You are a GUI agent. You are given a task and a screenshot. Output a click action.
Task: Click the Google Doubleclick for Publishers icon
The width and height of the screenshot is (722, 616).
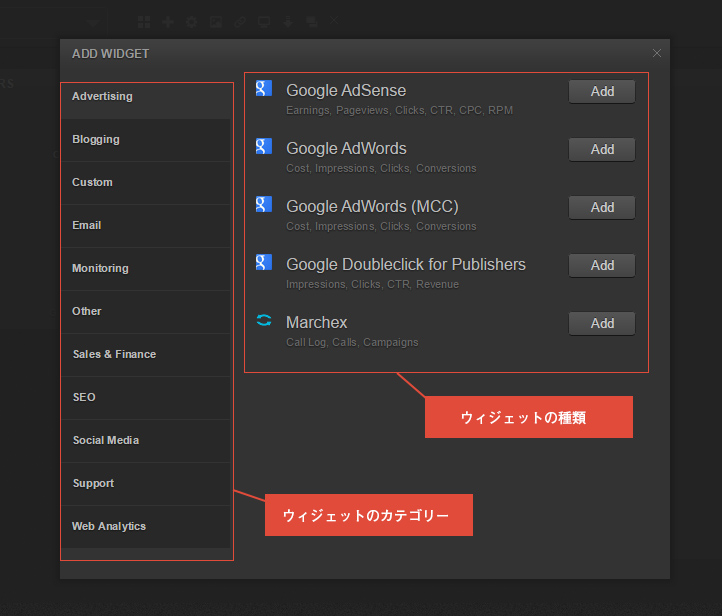click(264, 262)
